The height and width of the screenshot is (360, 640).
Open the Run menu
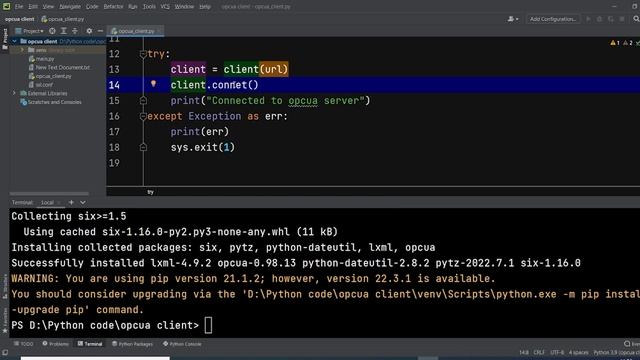(x=133, y=7)
